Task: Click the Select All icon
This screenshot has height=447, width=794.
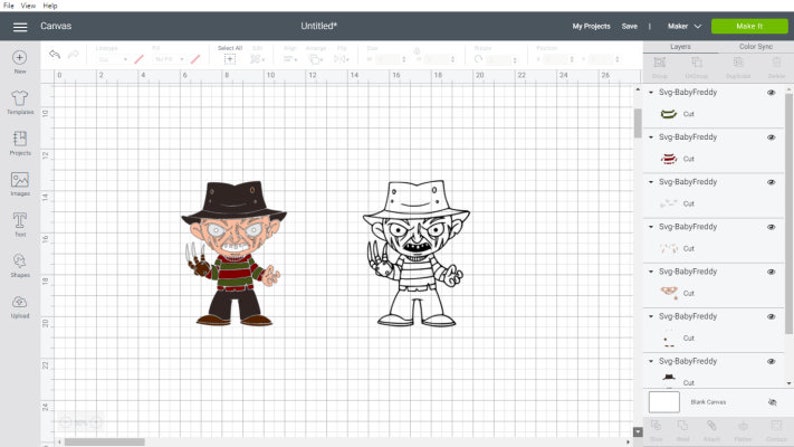Action: (x=230, y=59)
